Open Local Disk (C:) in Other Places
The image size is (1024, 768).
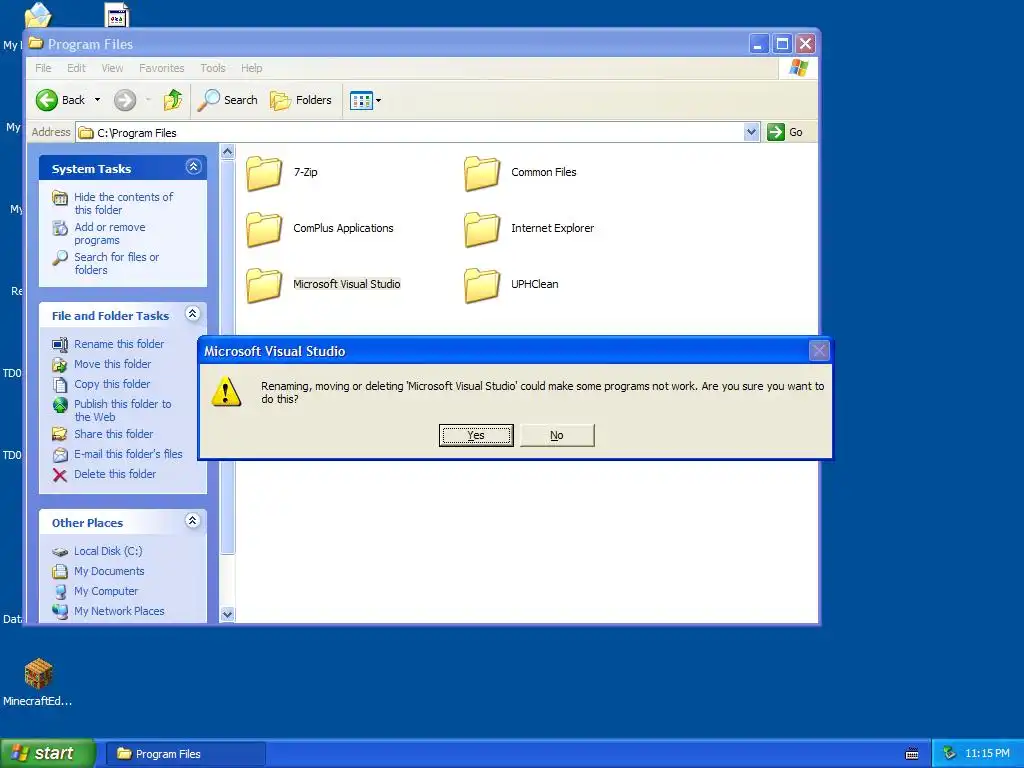pos(108,551)
